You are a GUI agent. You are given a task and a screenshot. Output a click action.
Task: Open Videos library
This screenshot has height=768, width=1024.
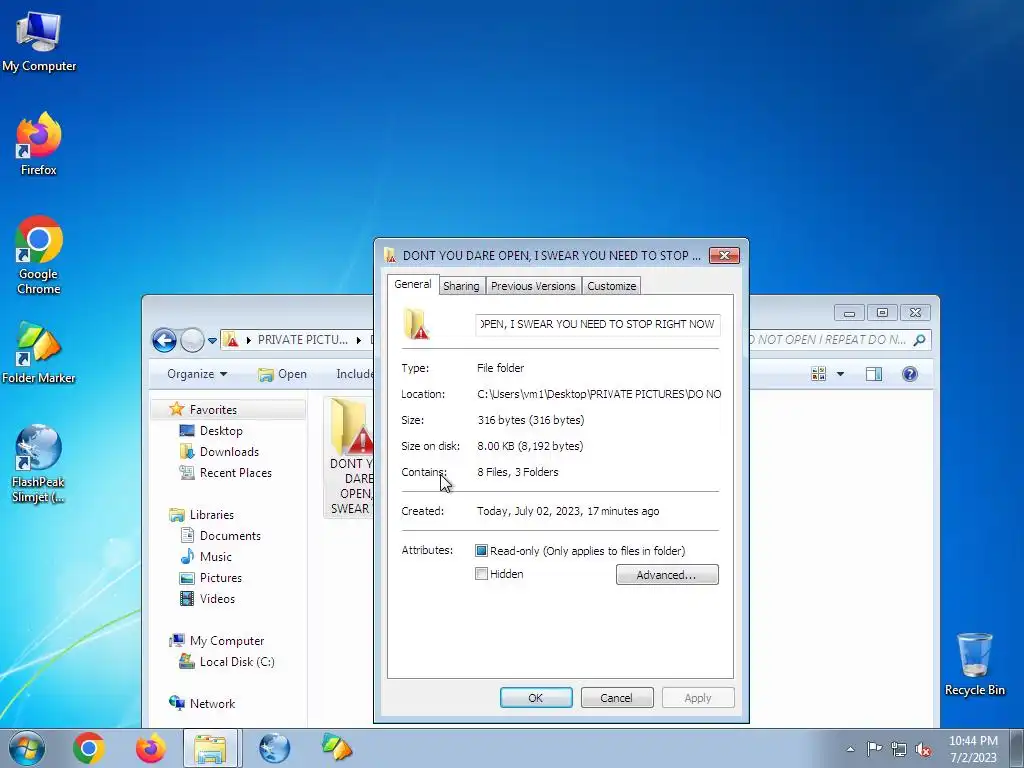coord(217,598)
